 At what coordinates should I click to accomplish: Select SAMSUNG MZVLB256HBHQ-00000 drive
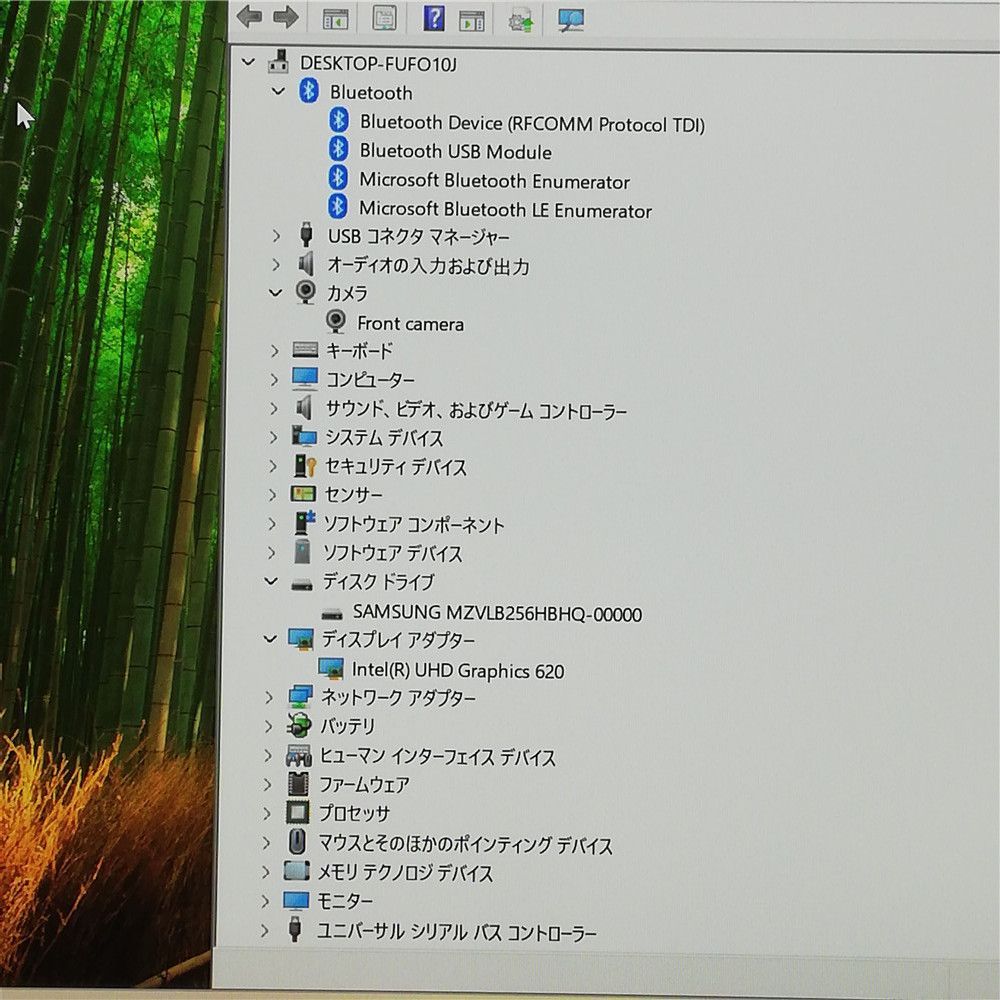497,613
